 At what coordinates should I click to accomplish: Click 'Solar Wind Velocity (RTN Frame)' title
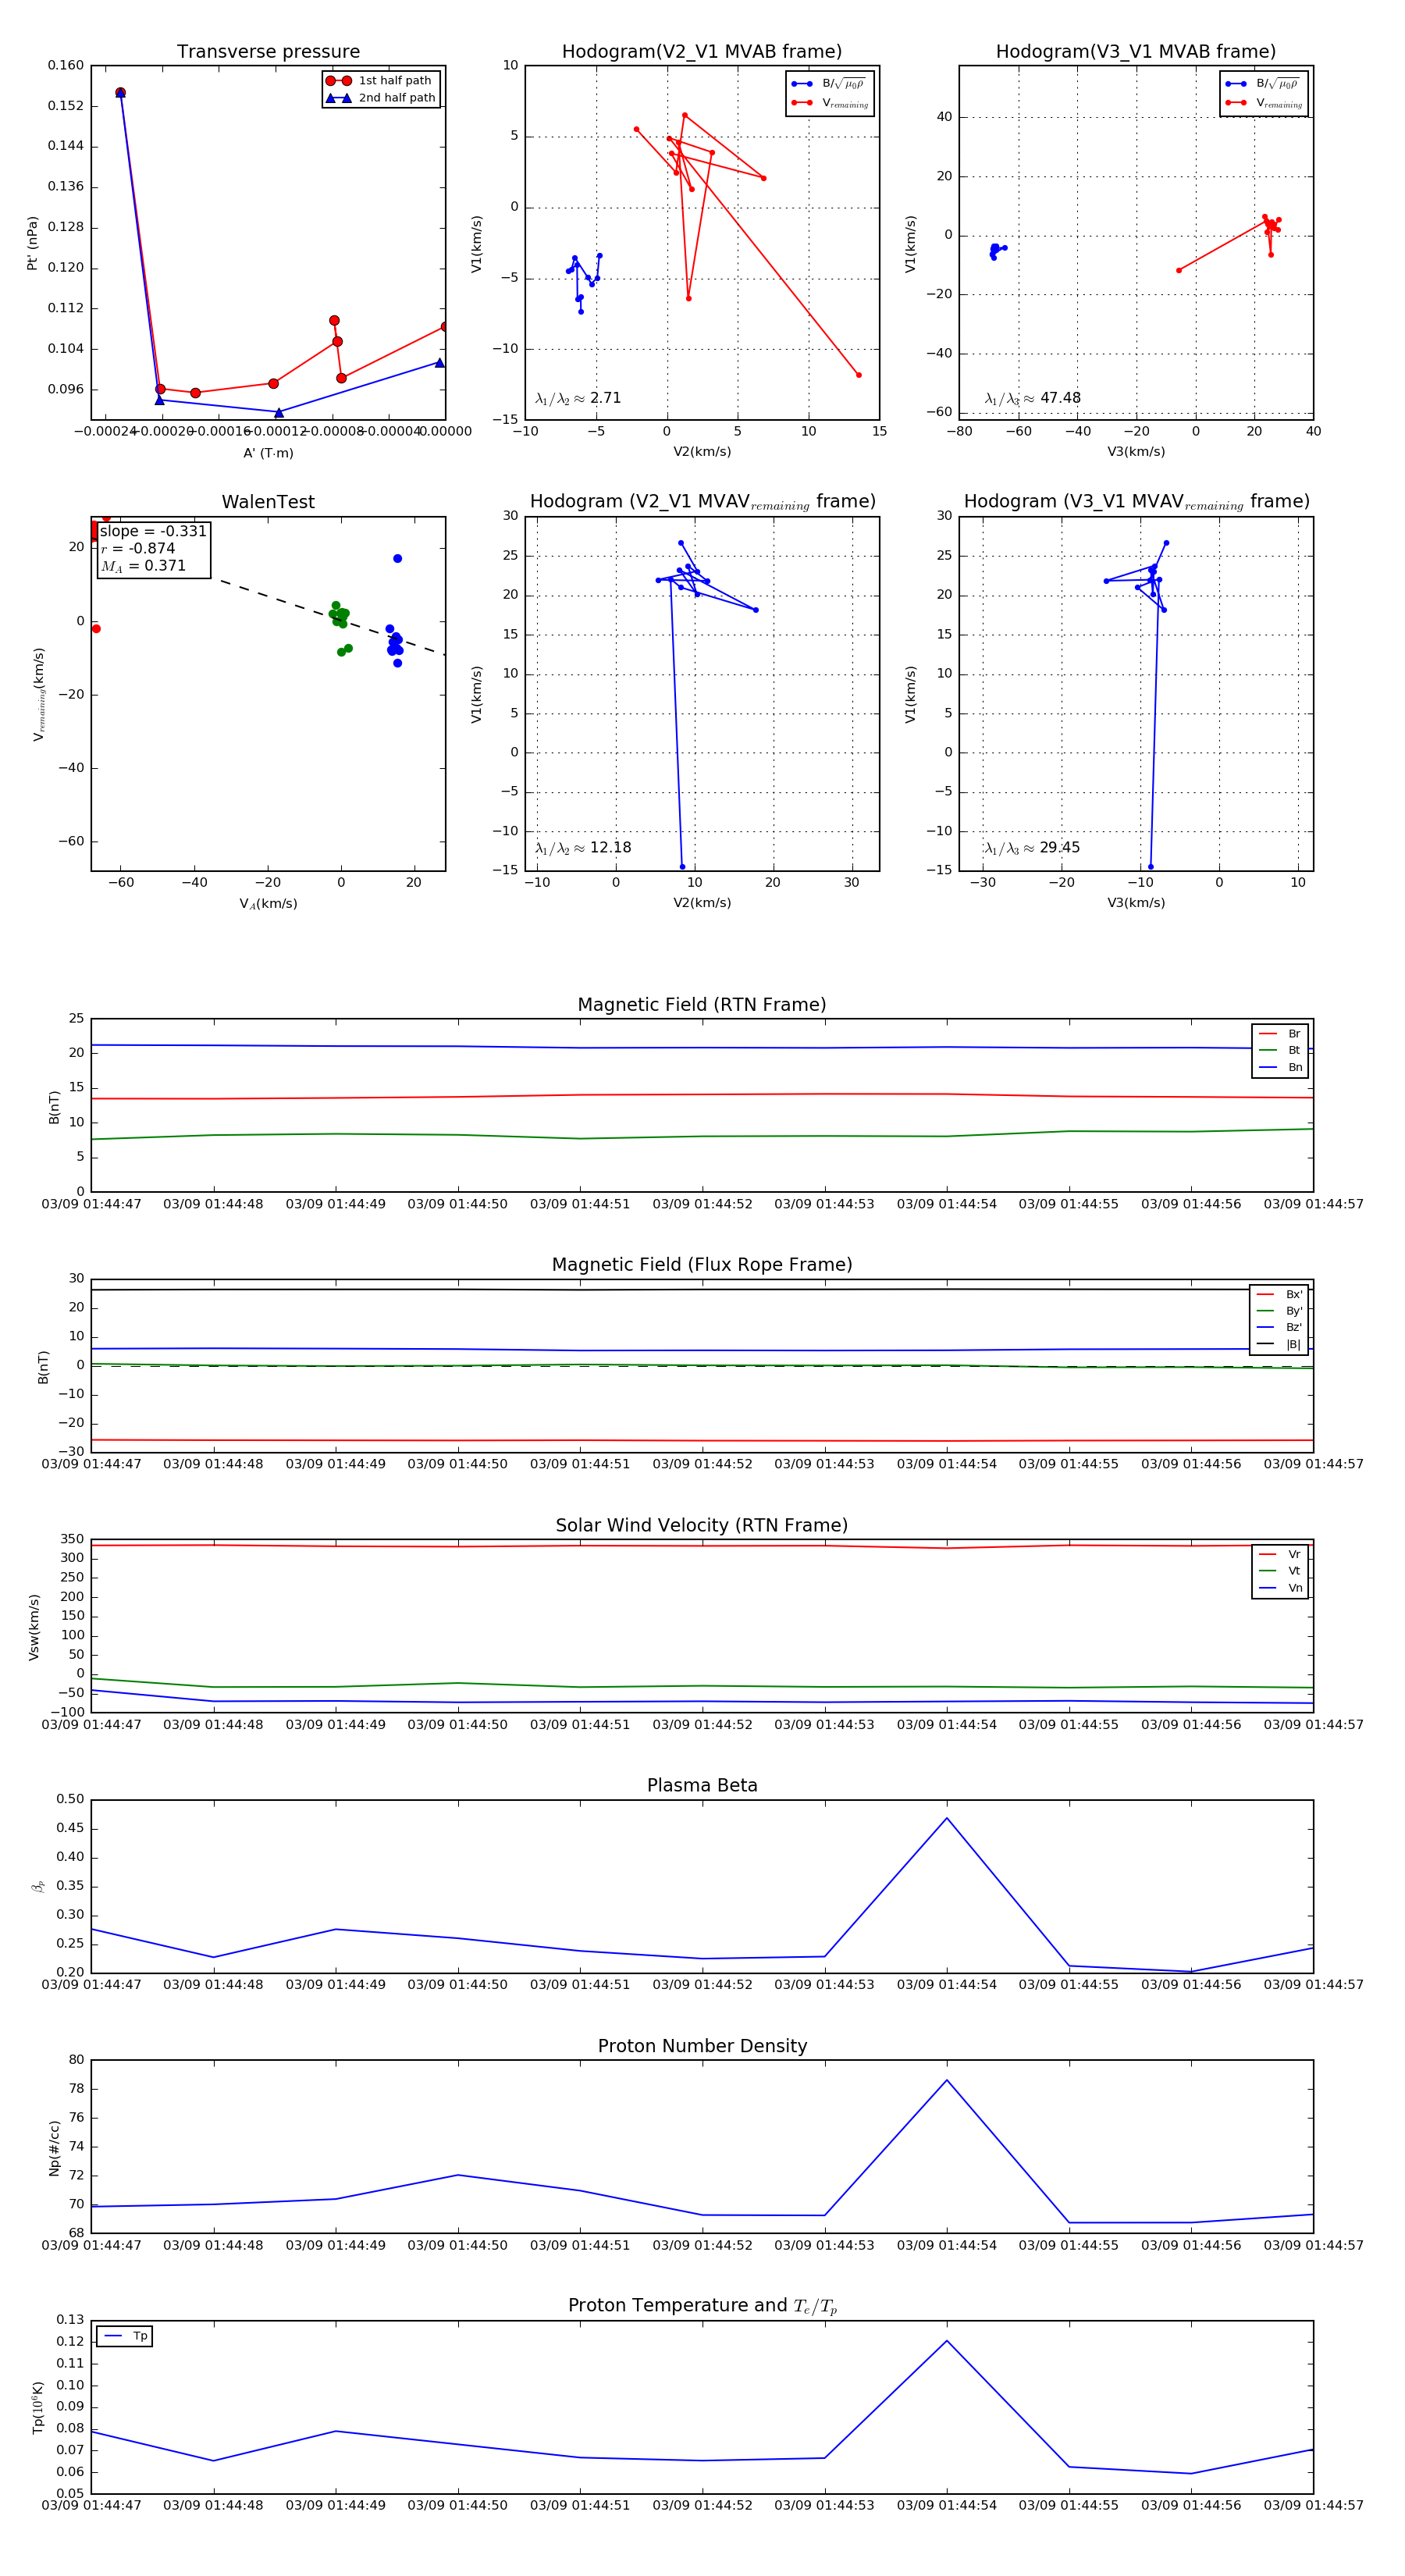[702, 1525]
